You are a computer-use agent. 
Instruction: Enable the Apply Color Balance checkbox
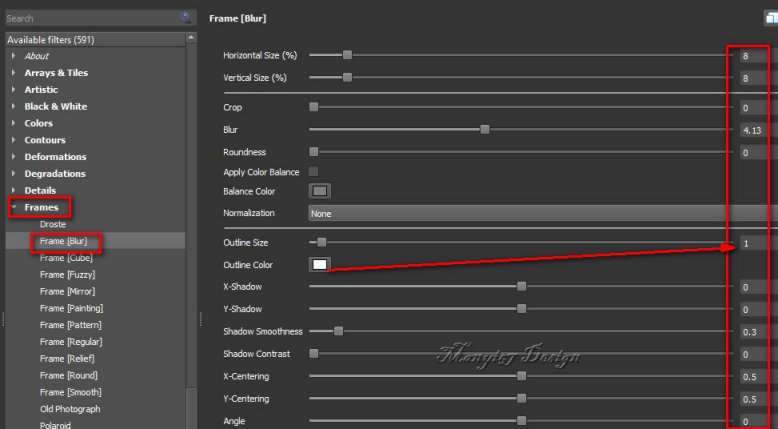(x=314, y=172)
